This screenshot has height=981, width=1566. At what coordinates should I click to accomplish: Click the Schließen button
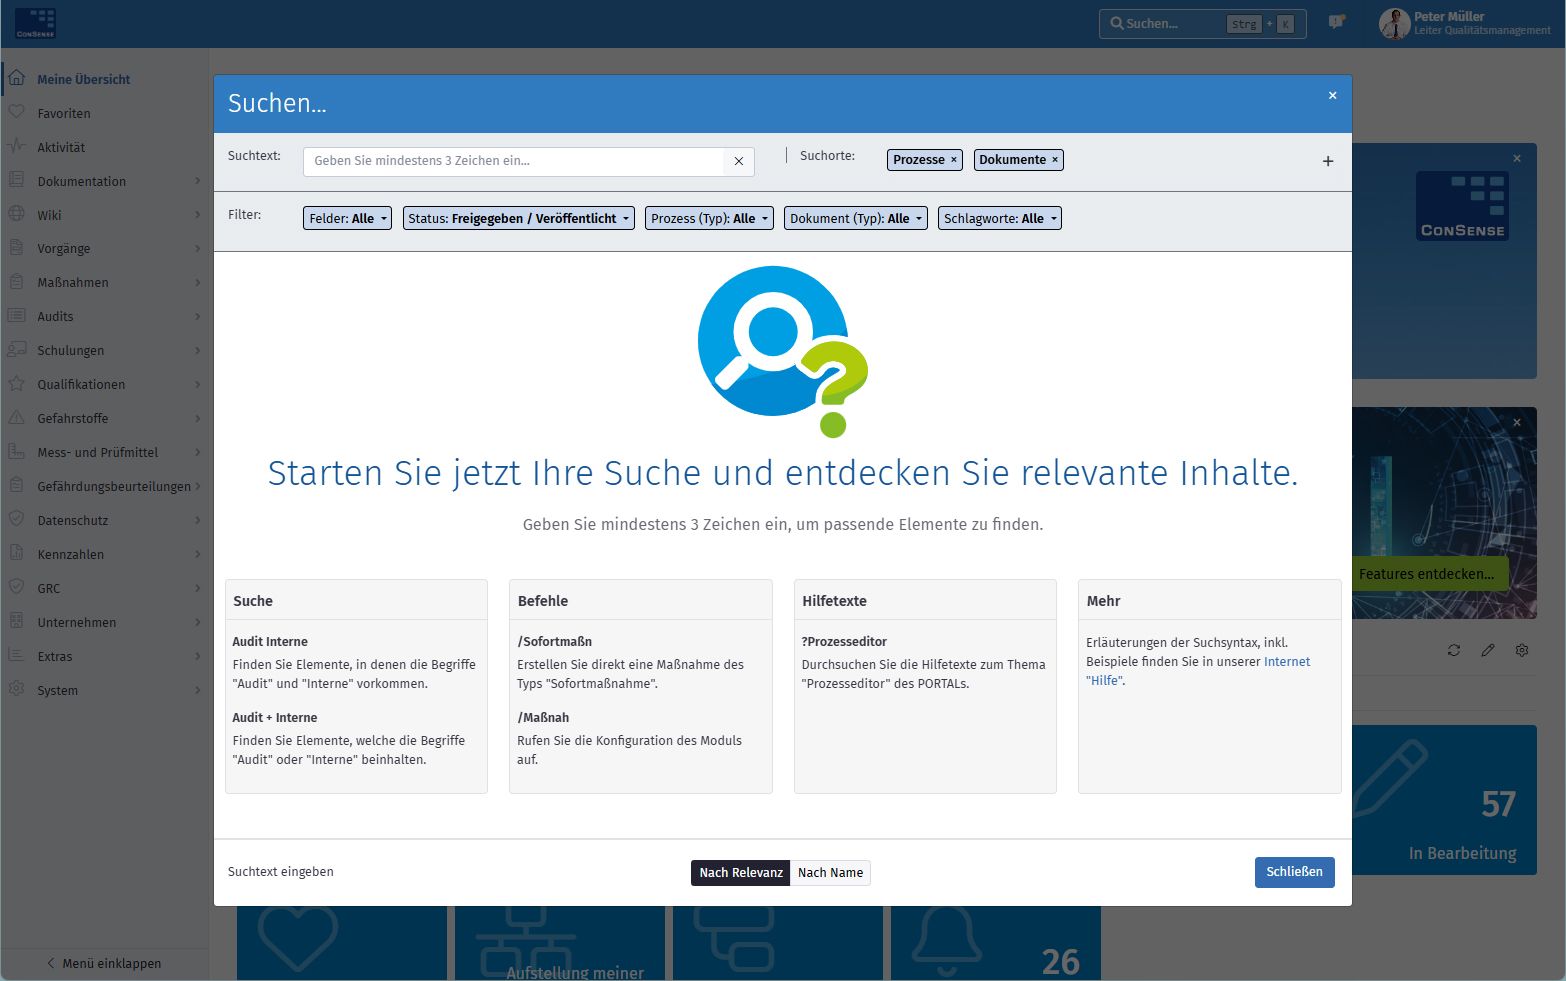coord(1294,872)
